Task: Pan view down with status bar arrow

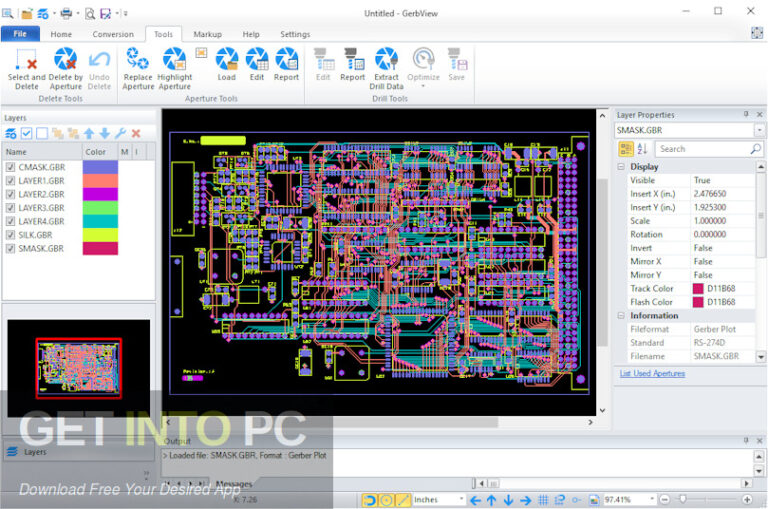Action: coord(508,500)
